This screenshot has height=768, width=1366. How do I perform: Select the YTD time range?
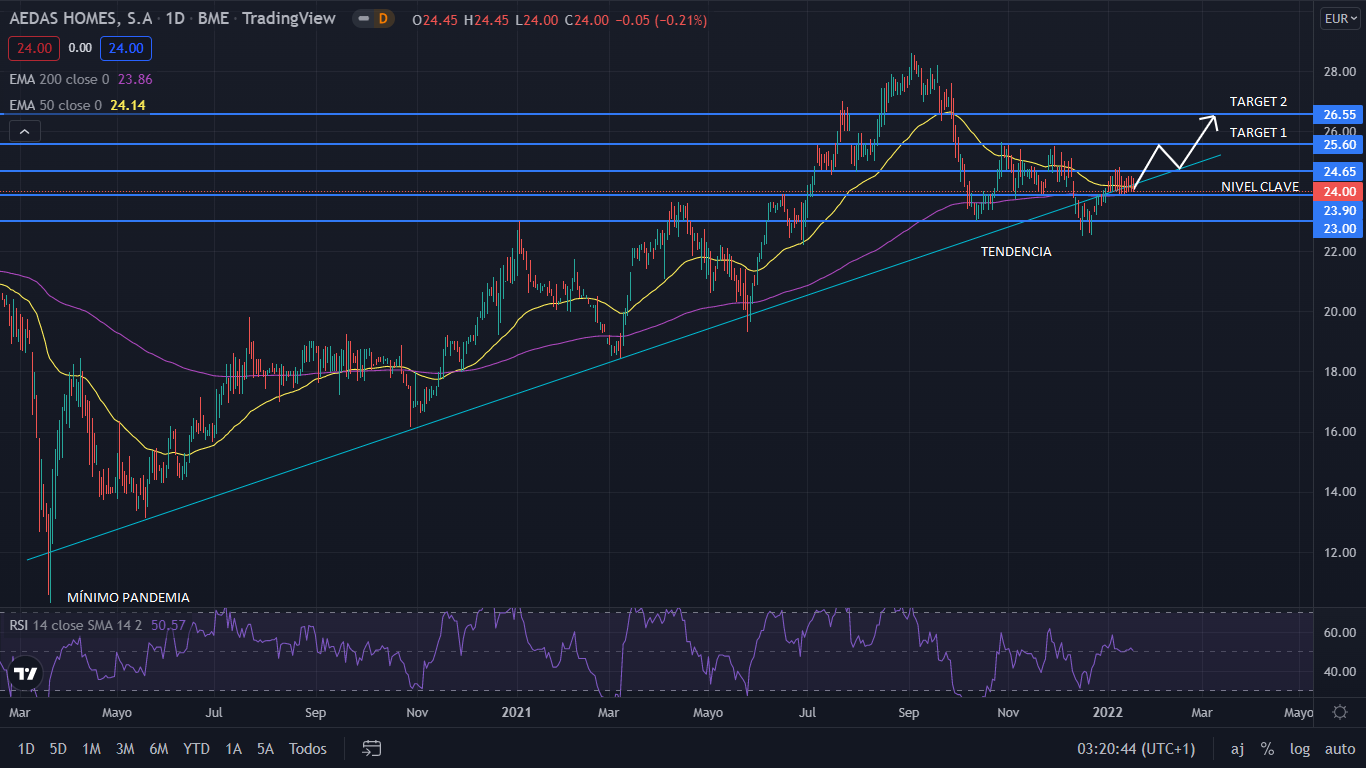click(197, 748)
